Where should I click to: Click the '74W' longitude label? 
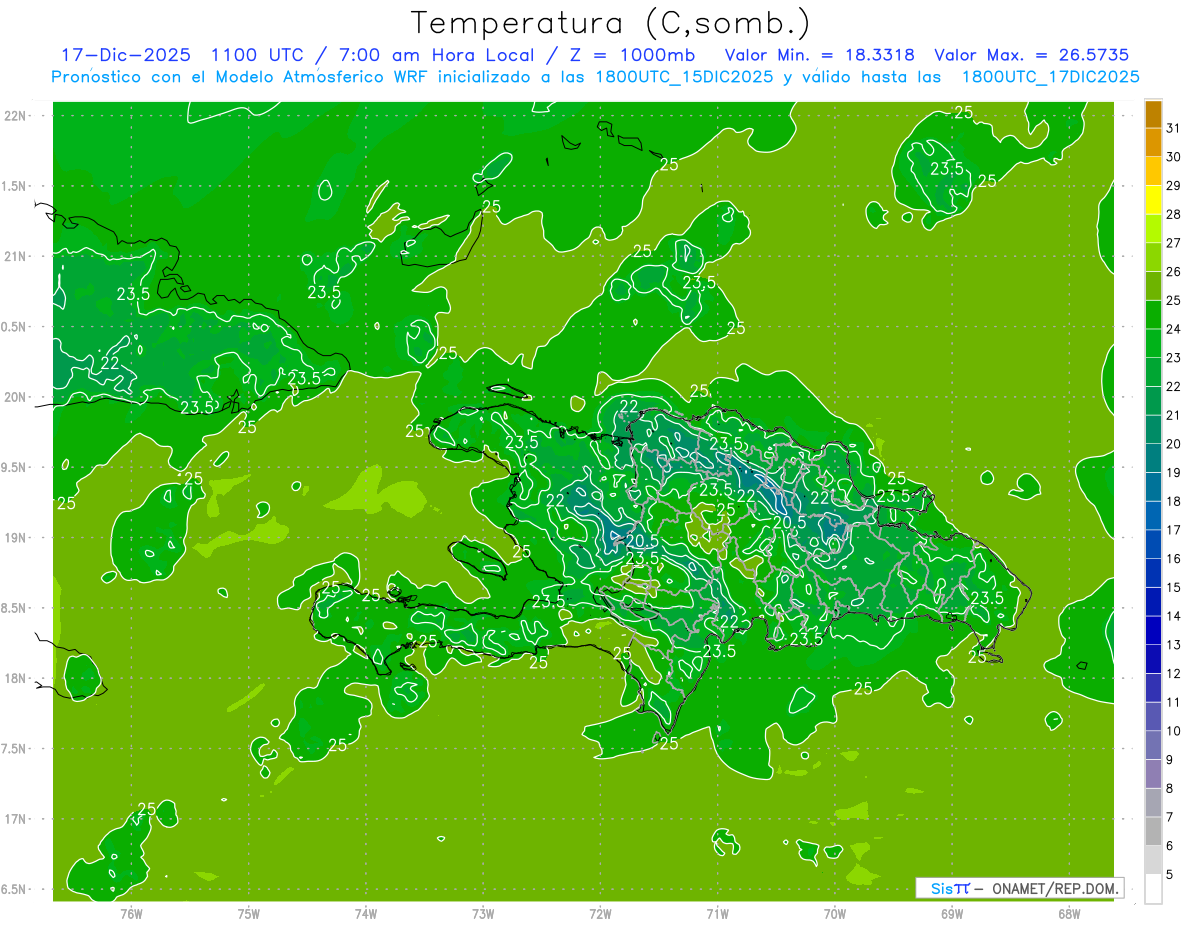(x=366, y=913)
